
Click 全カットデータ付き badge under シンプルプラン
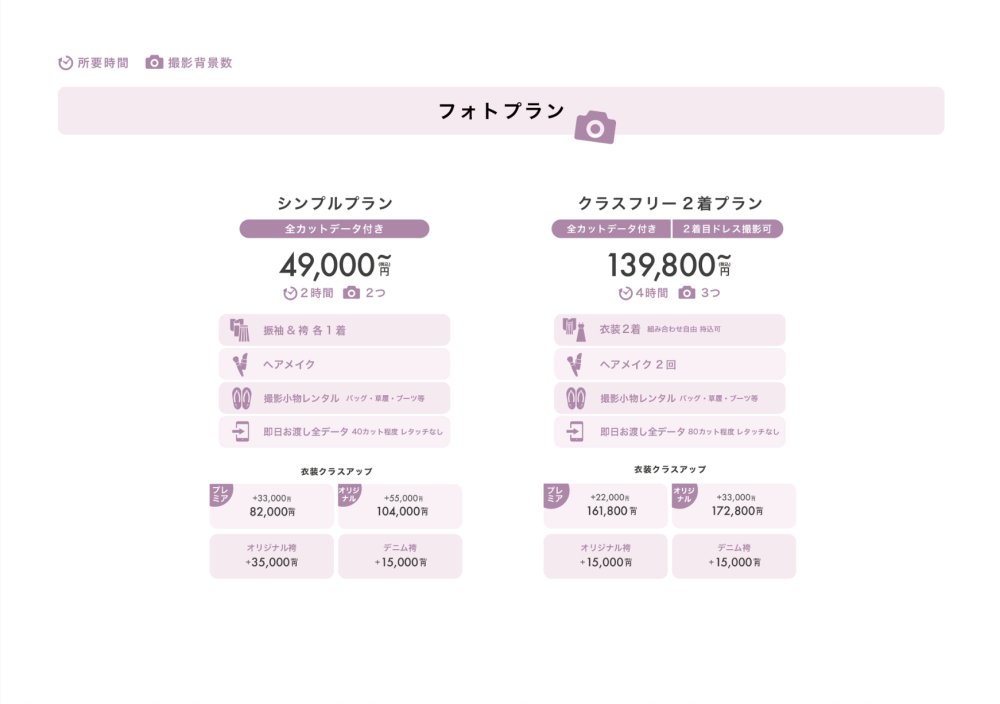[x=334, y=229]
